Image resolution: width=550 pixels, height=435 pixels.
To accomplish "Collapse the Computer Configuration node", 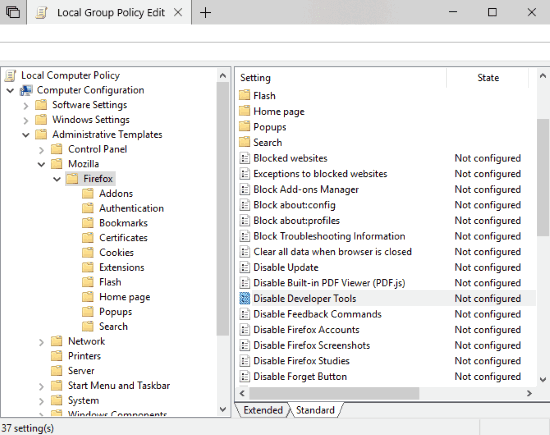I will pyautogui.click(x=10, y=91).
